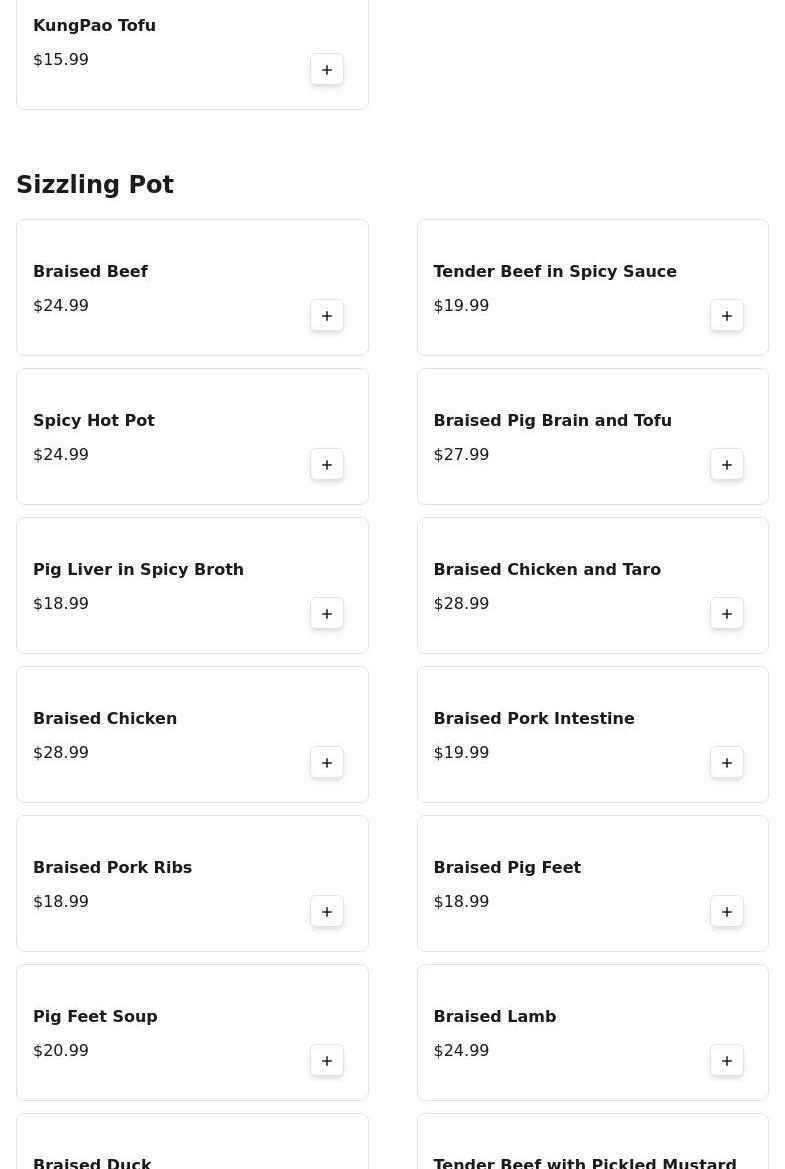This screenshot has width=785, height=1169.
Task: Add Braised Pig Feet to cart
Action: [x=727, y=912]
